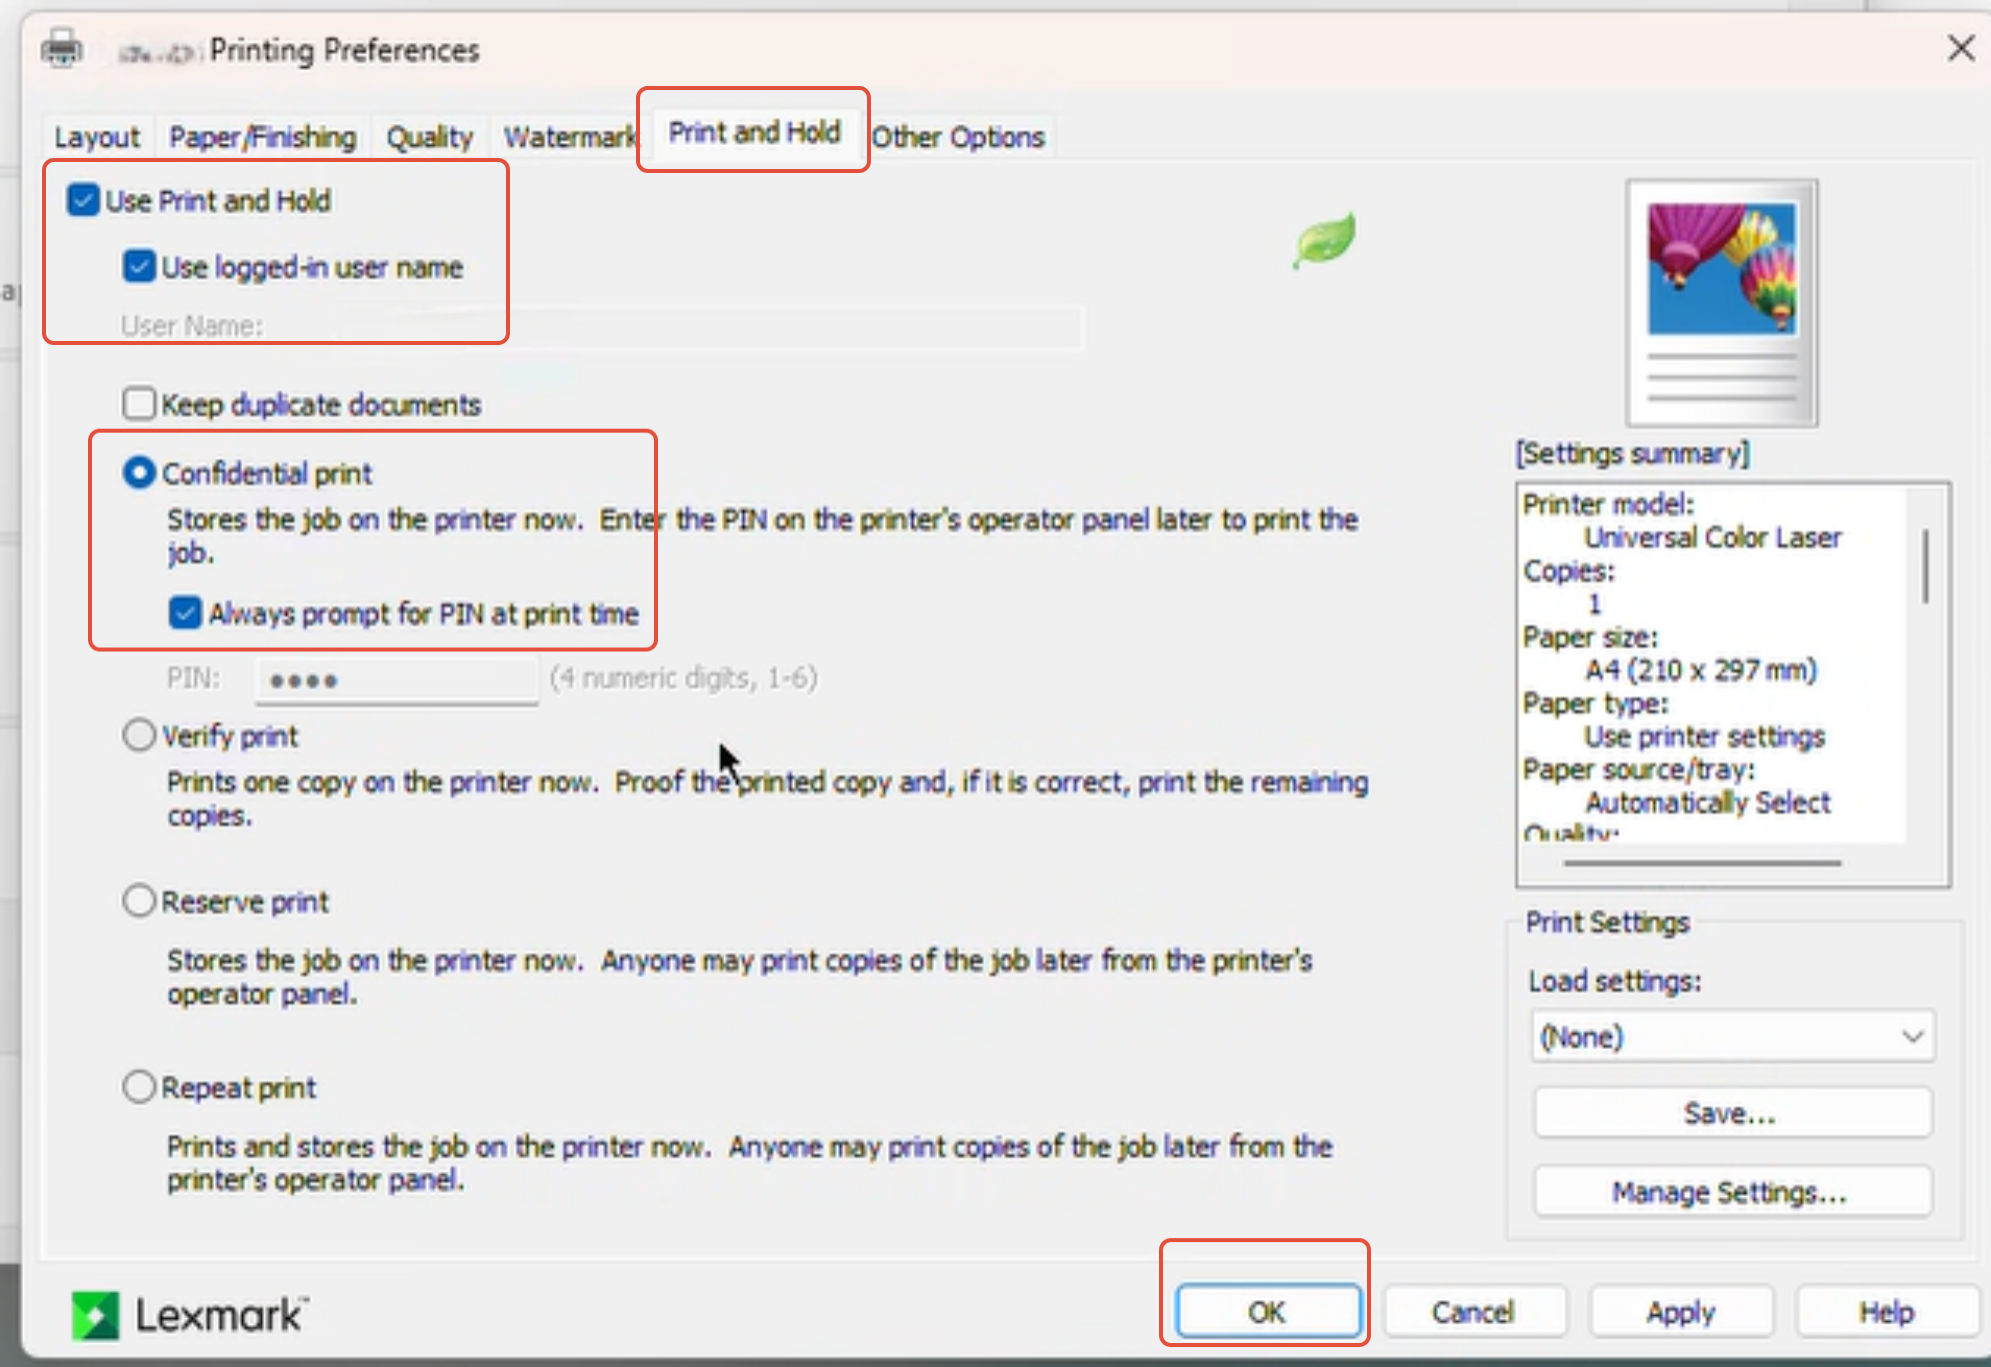The height and width of the screenshot is (1367, 1991).
Task: Close the Printing Preferences dialog
Action: [1961, 48]
